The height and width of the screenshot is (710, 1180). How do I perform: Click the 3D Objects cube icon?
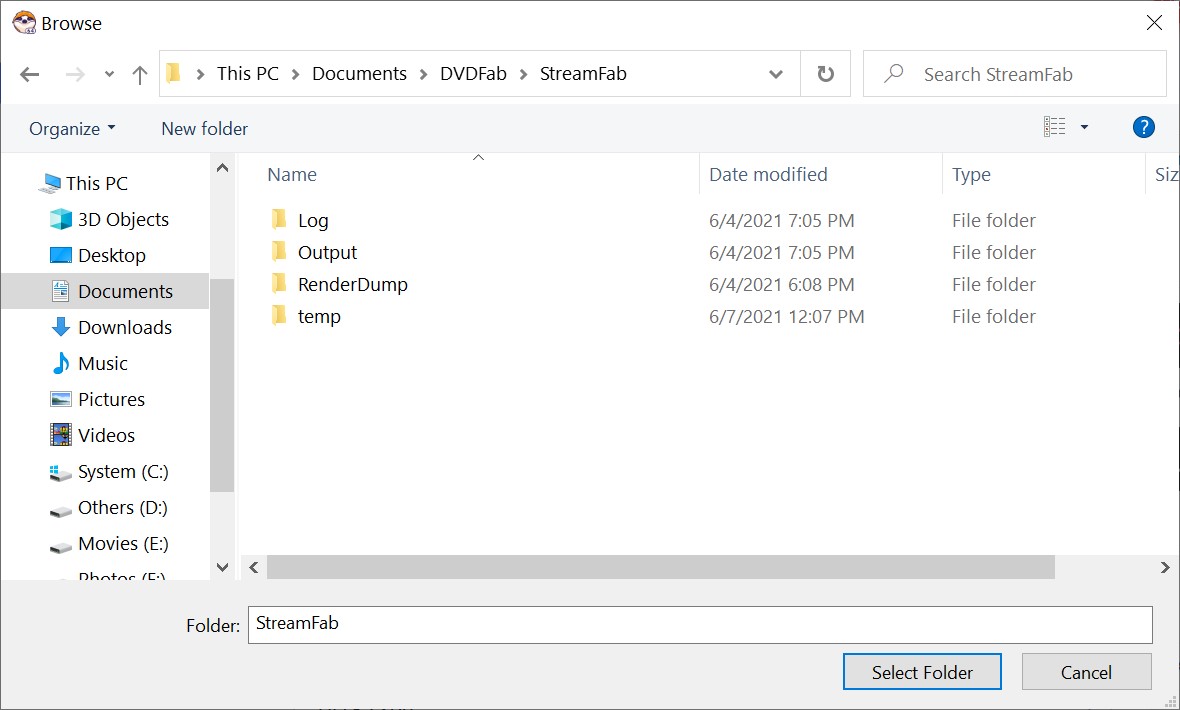coord(60,219)
